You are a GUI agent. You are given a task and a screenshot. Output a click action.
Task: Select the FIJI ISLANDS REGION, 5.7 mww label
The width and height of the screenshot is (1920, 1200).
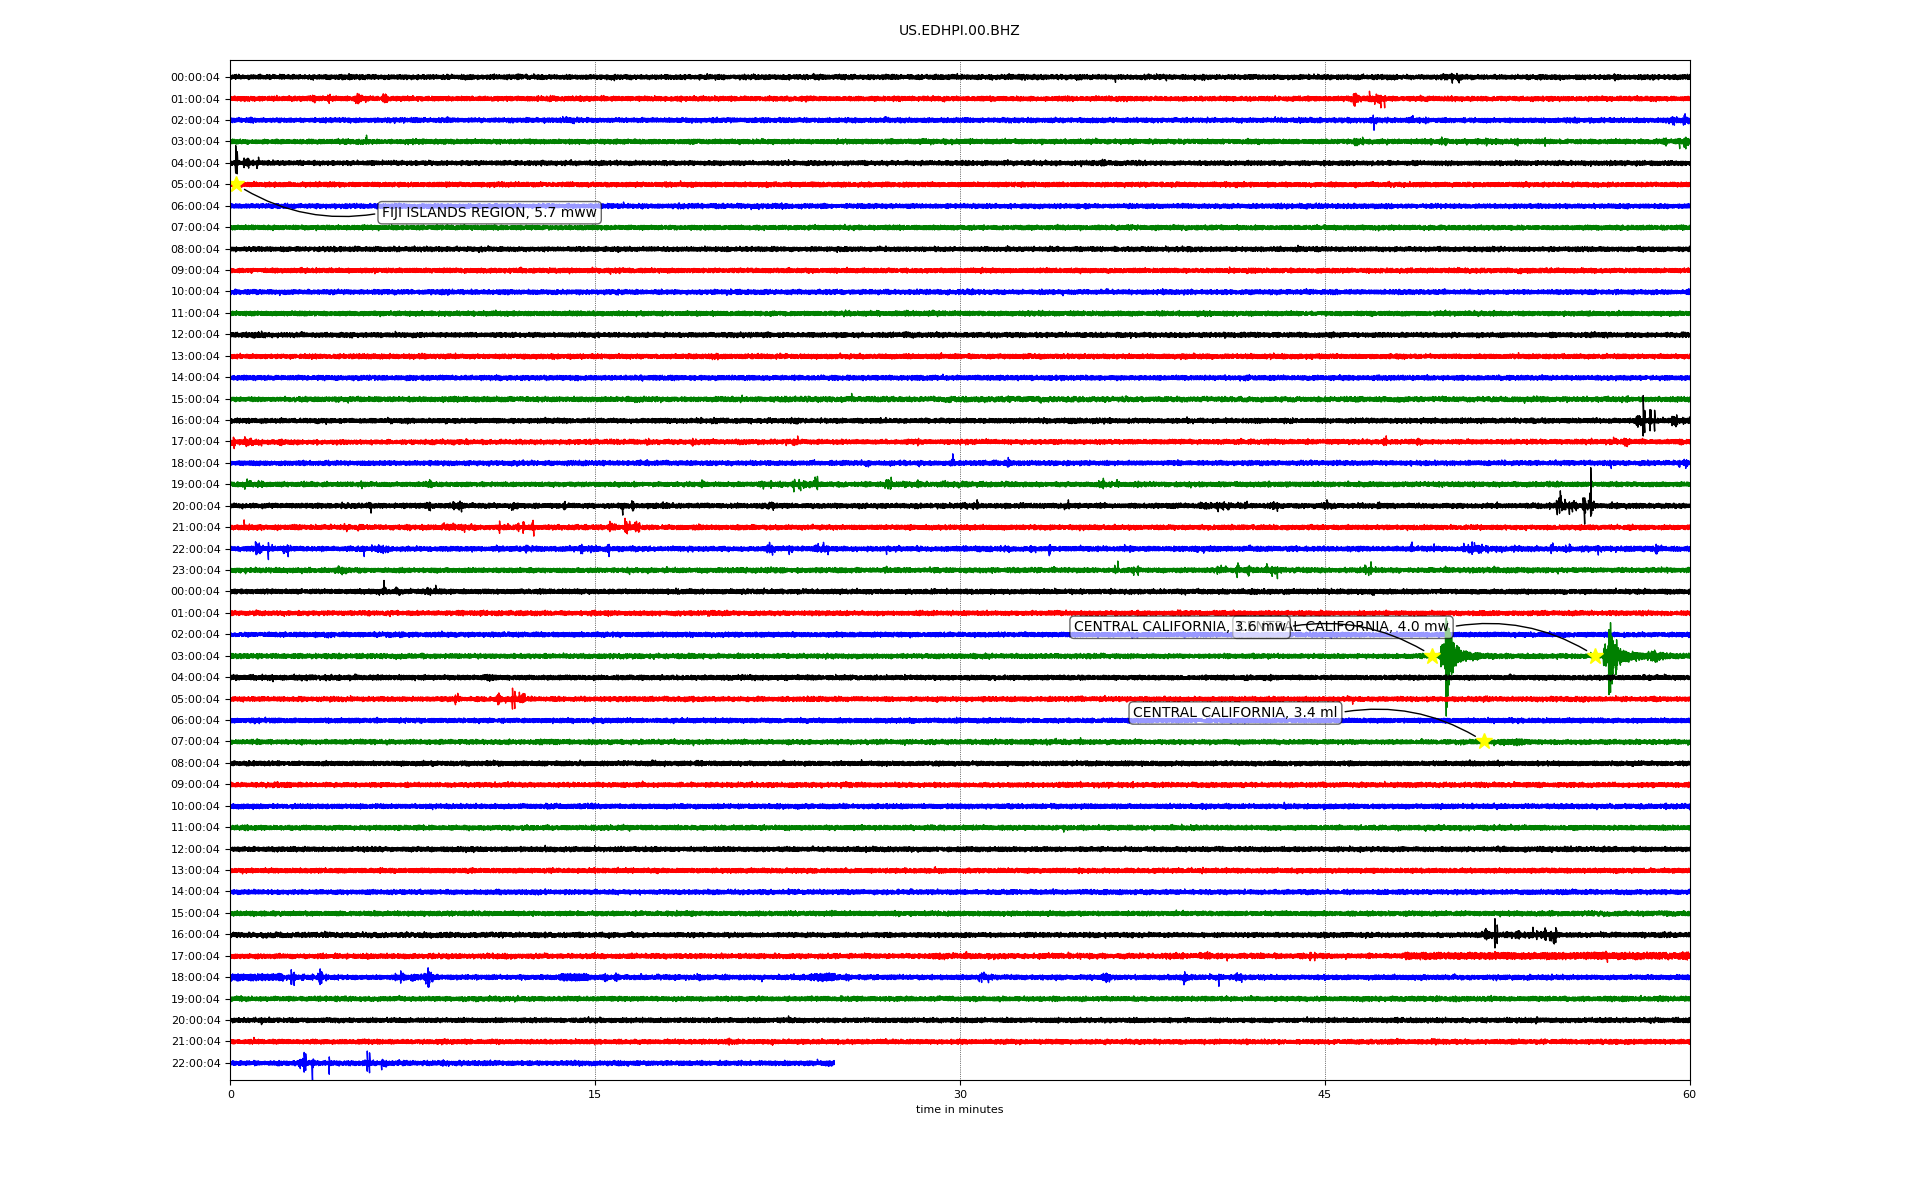[x=489, y=212]
